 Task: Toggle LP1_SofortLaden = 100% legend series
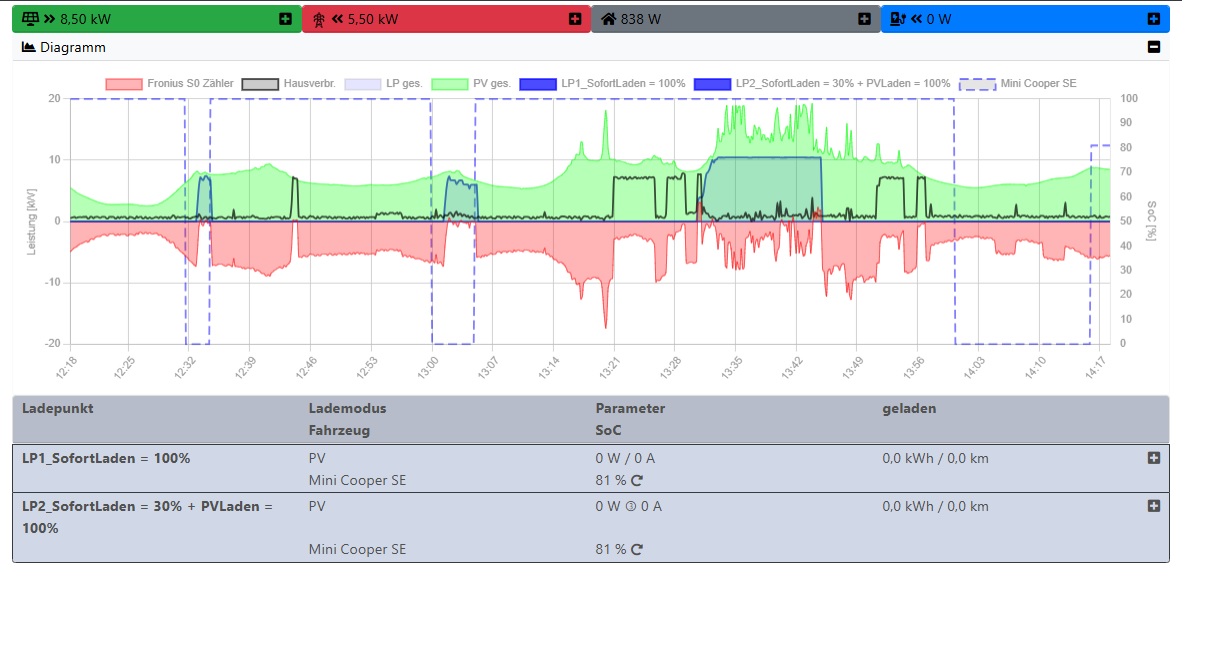coord(603,84)
